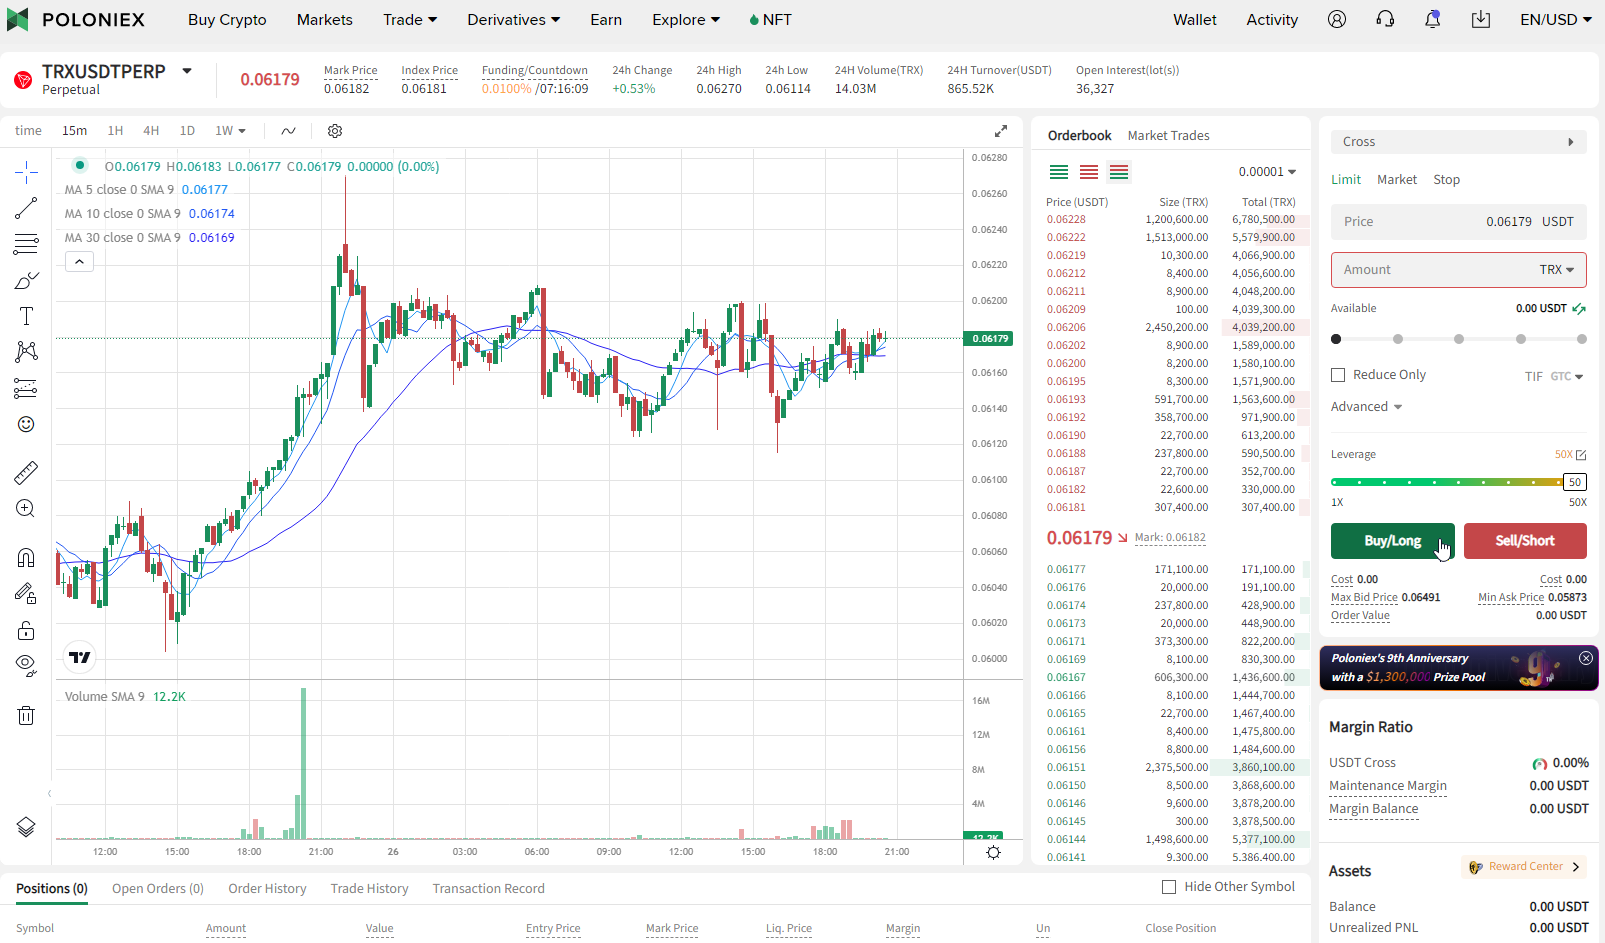
Task: Expand the Explore menu
Action: click(686, 19)
